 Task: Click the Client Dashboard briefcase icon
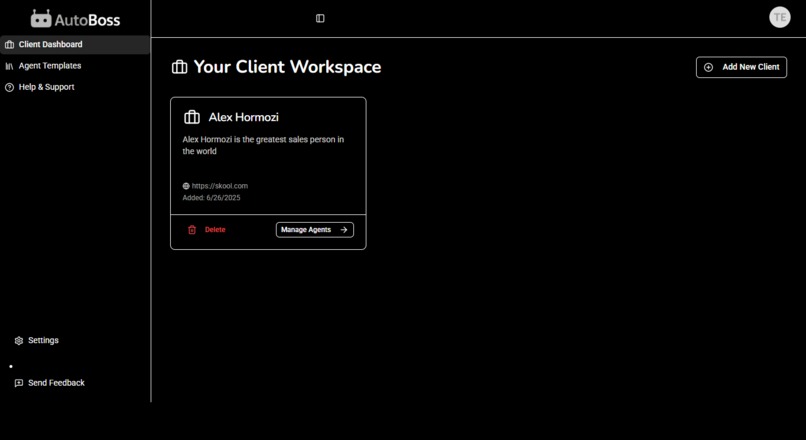9,45
